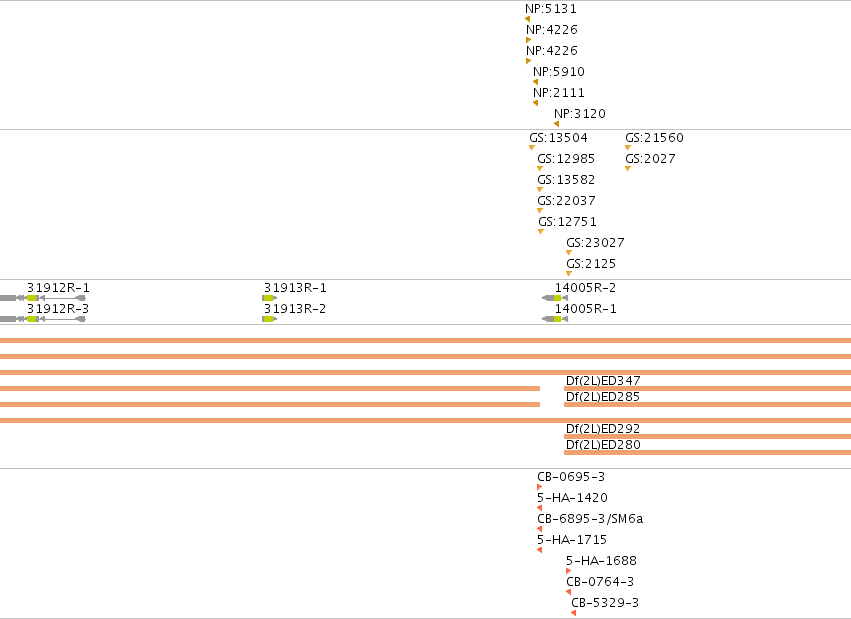Image resolution: width=851 pixels, height=619 pixels.
Task: Click the CB-5329-3 label
Action: (605, 603)
